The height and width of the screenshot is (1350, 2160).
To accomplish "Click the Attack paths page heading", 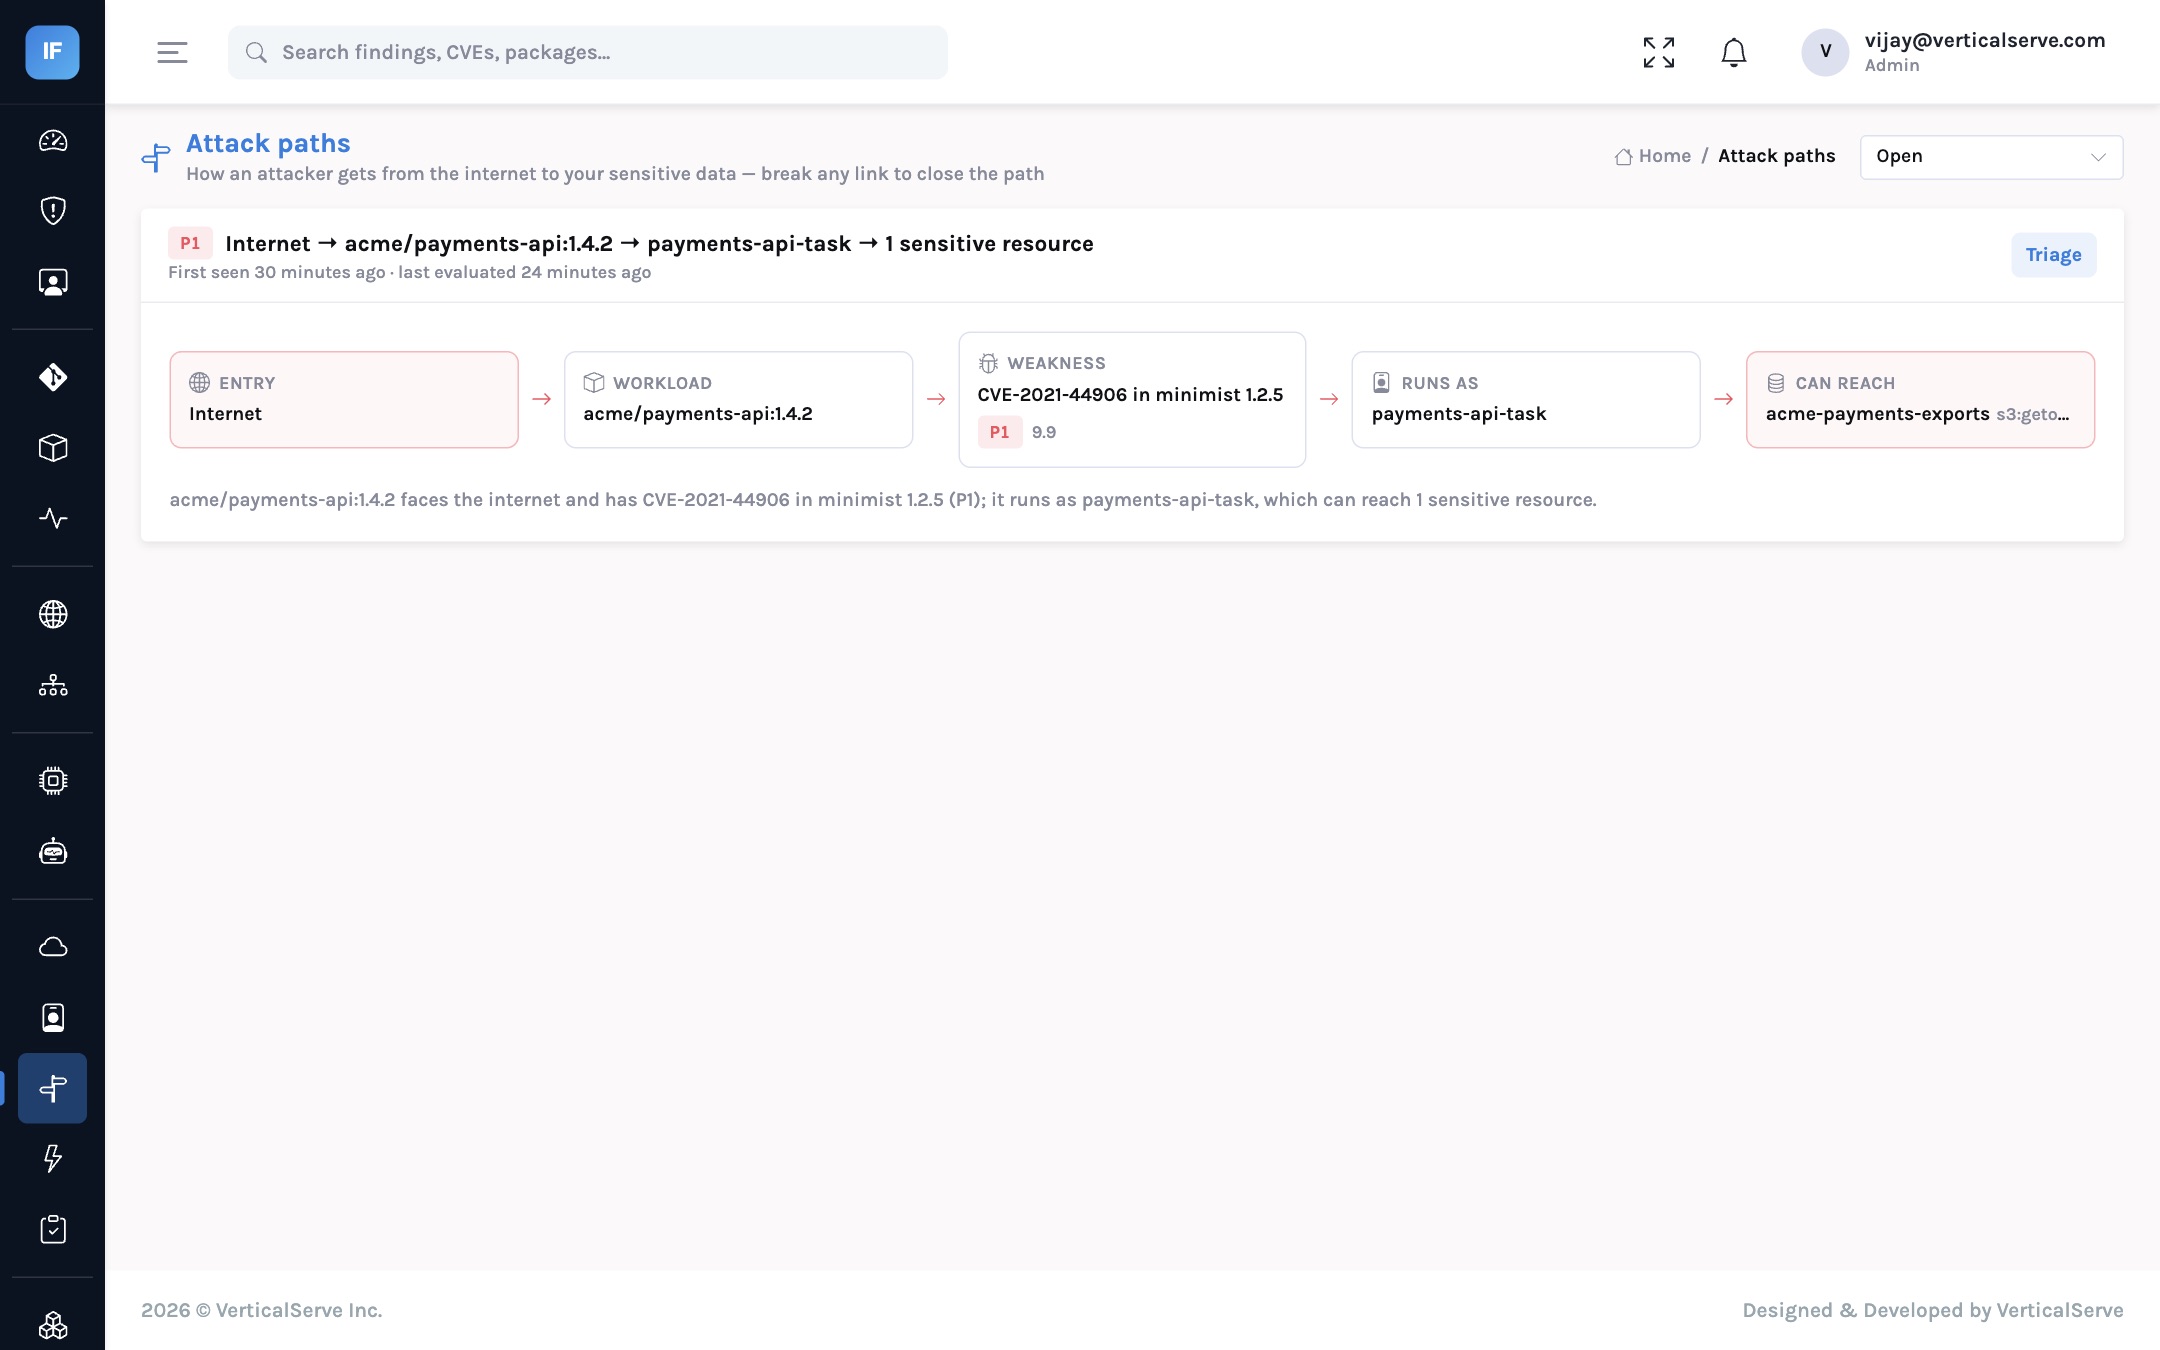I will point(268,143).
